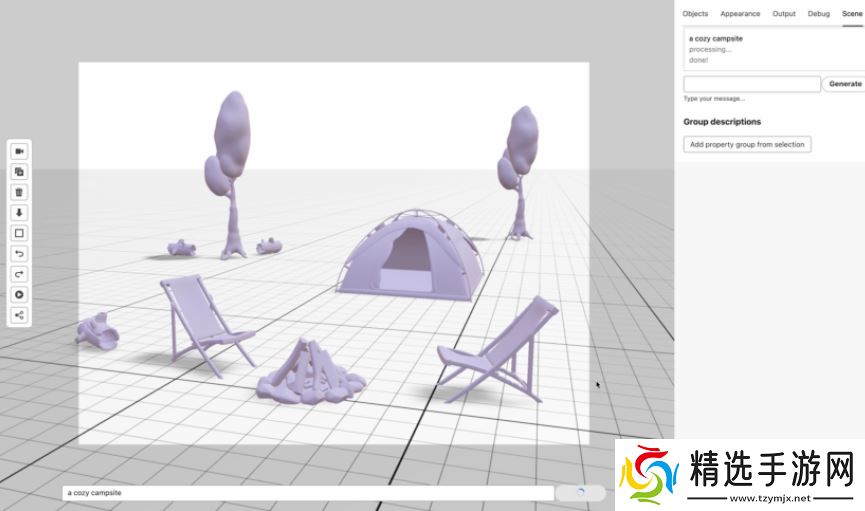The height and width of the screenshot is (511, 865).
Task: Click the share icon in the left toolbar
Action: [x=19, y=315]
